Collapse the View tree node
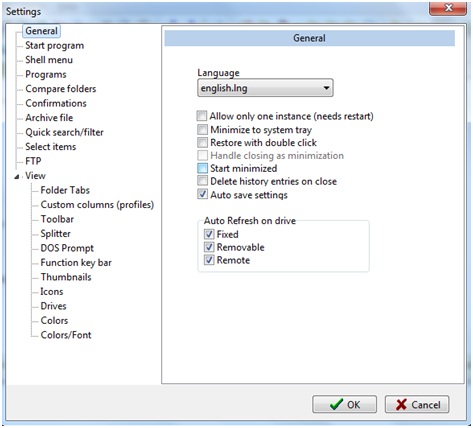Screen dimensions: 473x428 click(17, 176)
